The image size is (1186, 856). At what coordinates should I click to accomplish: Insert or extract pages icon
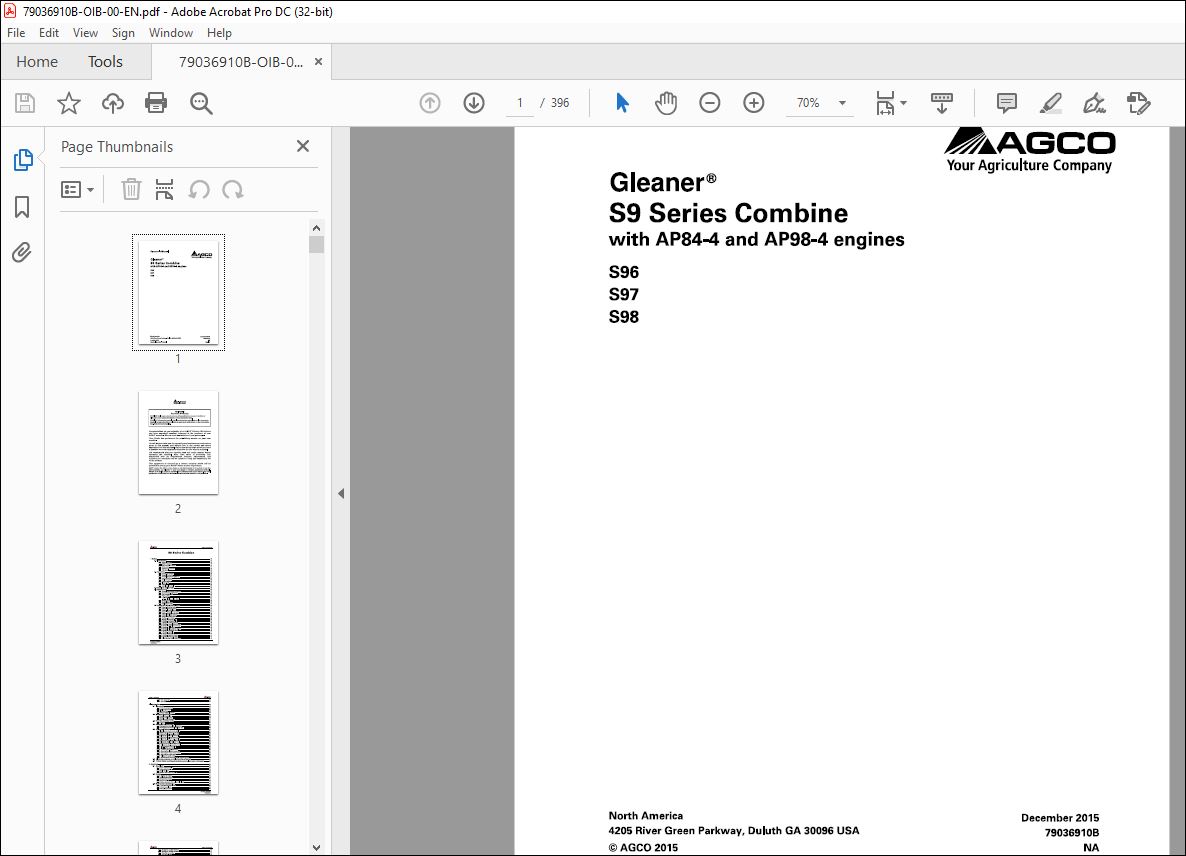pyautogui.click(x=164, y=189)
